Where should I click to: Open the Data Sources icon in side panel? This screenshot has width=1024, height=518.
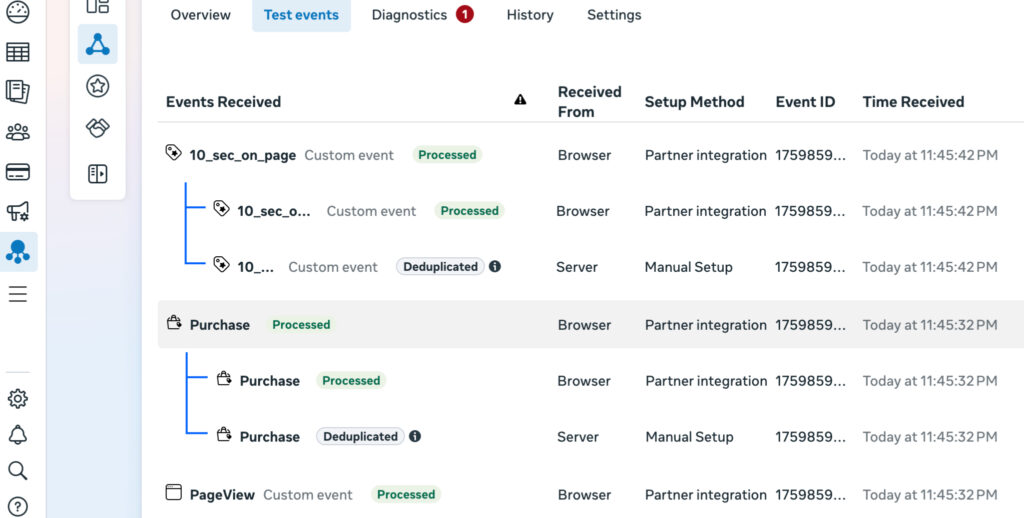pyautogui.click(x=97, y=44)
